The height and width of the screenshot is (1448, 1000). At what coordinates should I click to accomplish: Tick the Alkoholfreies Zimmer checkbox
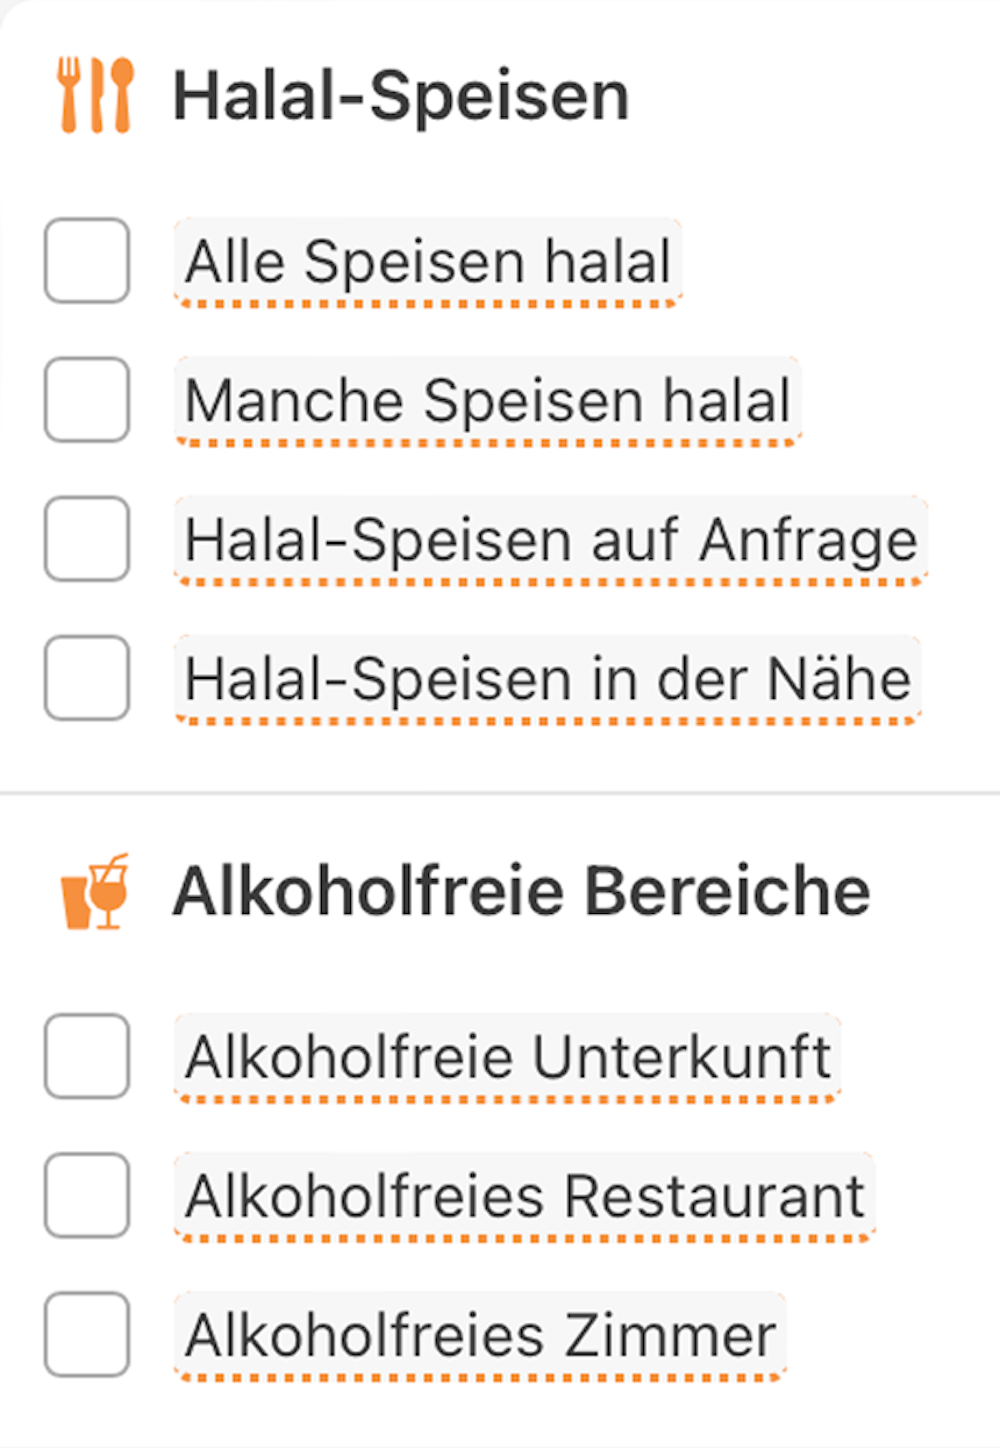point(87,1335)
